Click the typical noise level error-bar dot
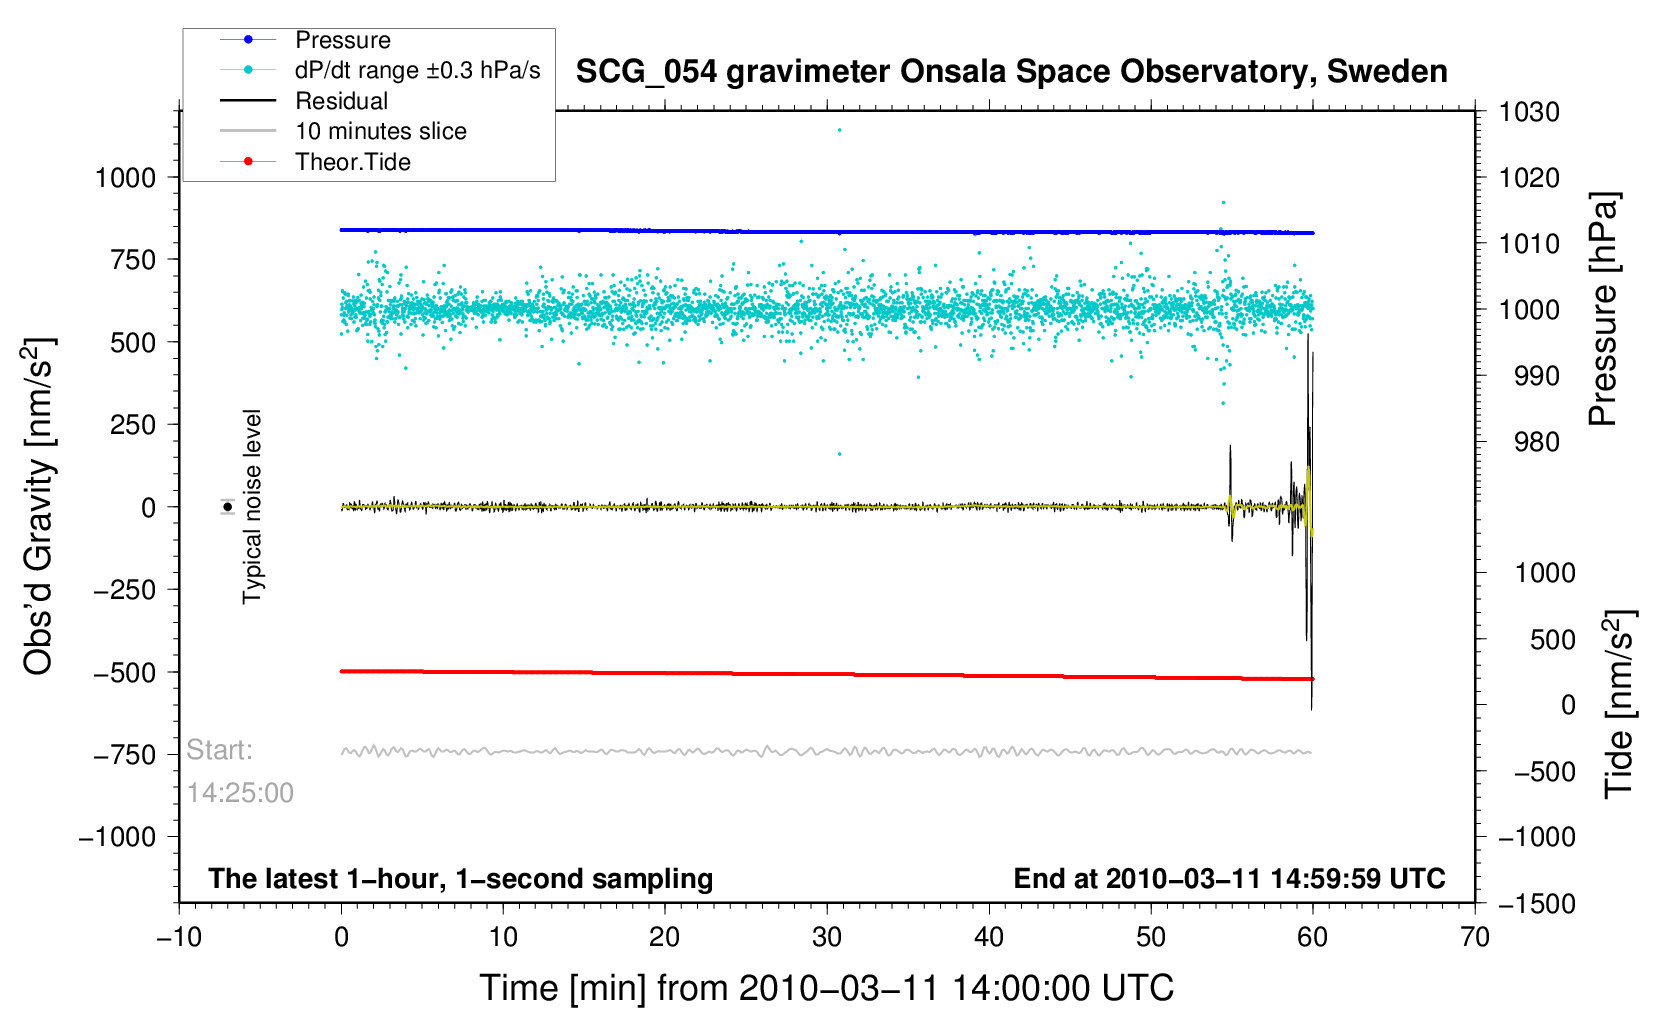The height and width of the screenshot is (1020, 1676). pyautogui.click(x=228, y=507)
